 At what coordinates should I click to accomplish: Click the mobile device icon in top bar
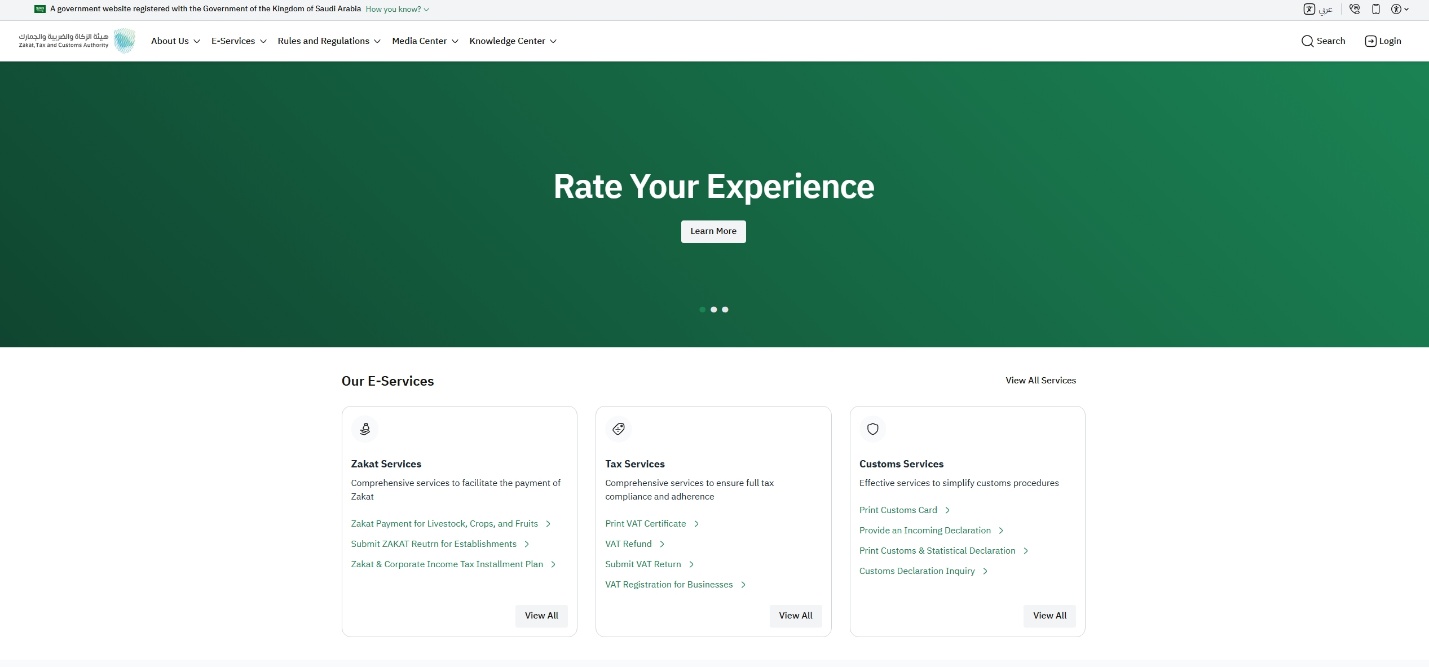pos(1376,9)
